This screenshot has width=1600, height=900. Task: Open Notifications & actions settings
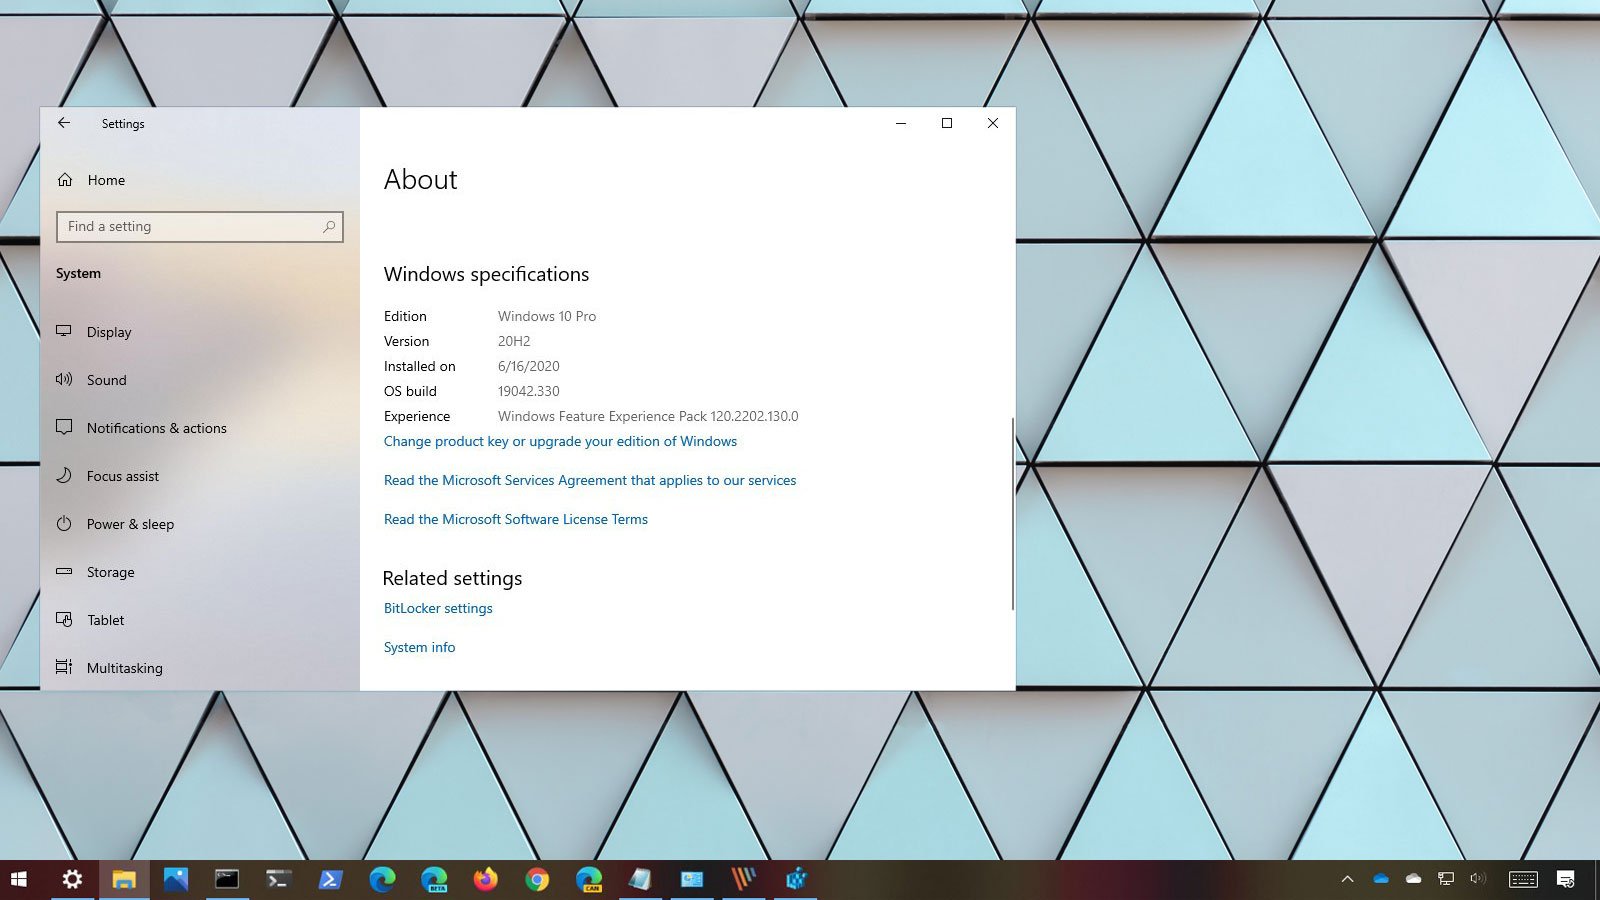tap(156, 428)
